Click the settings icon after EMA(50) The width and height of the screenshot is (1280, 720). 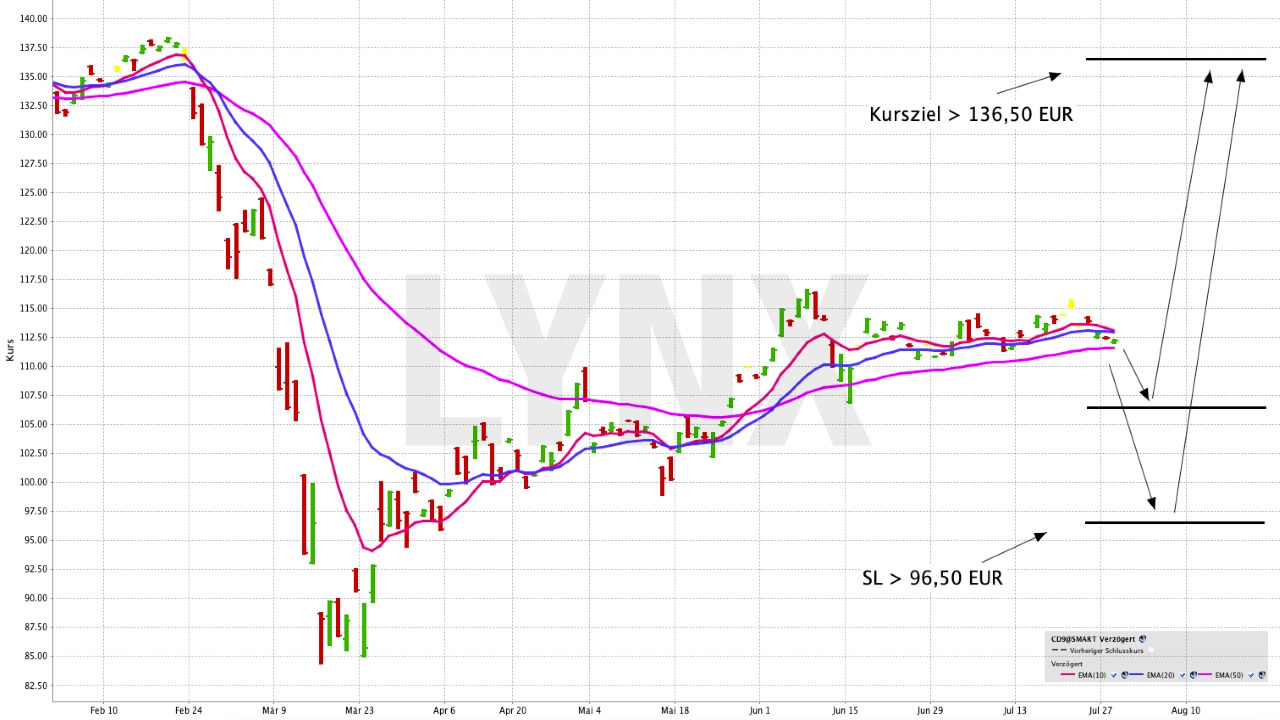(1262, 675)
